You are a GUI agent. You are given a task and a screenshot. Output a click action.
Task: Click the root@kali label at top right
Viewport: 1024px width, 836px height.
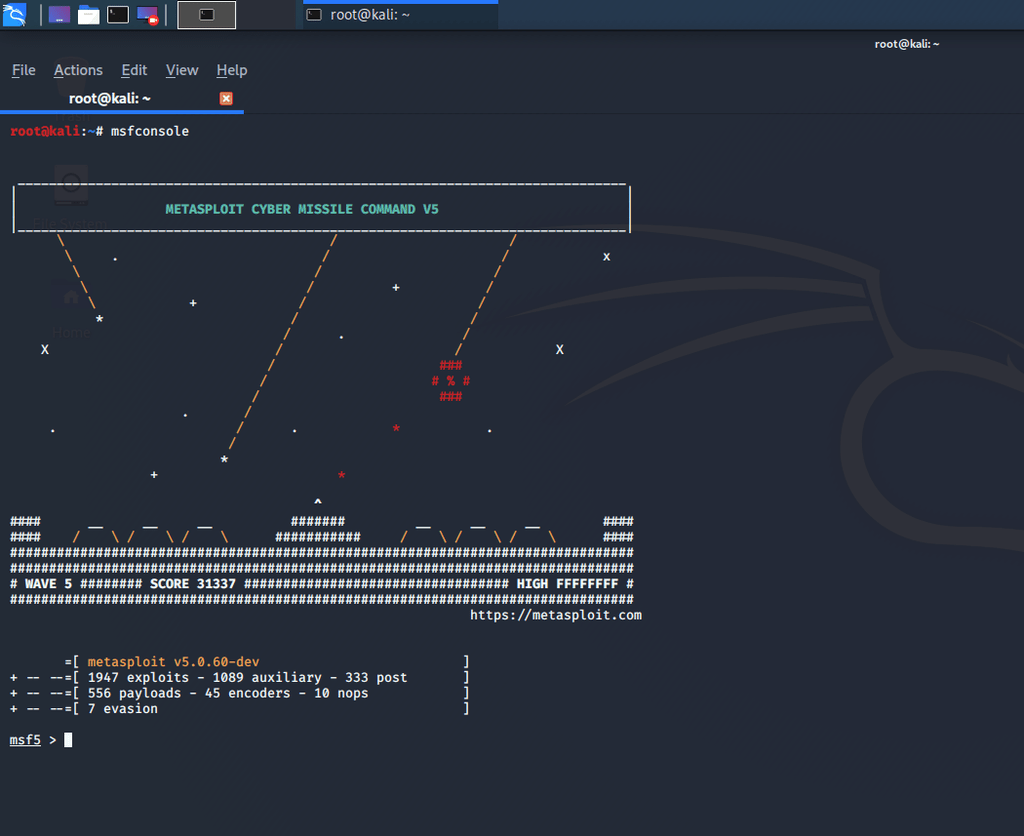coord(907,43)
